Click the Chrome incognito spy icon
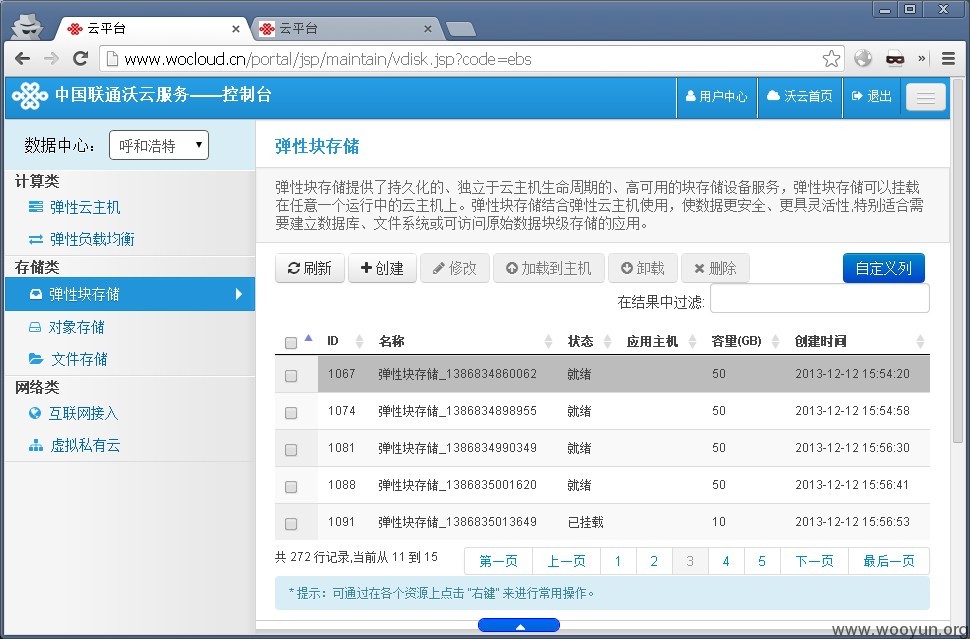Viewport: 970px width, 639px height. (x=27, y=27)
